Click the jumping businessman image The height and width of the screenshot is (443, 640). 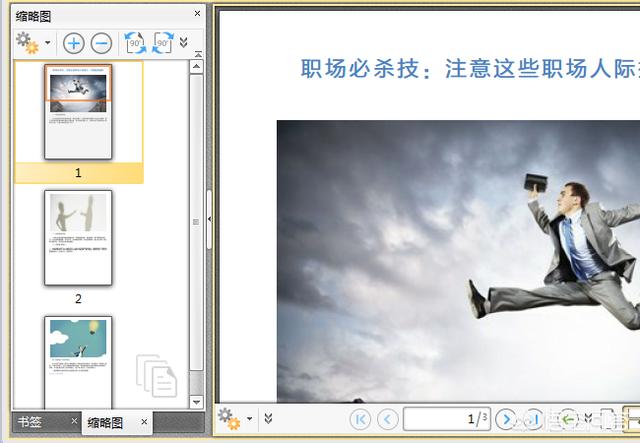click(458, 261)
